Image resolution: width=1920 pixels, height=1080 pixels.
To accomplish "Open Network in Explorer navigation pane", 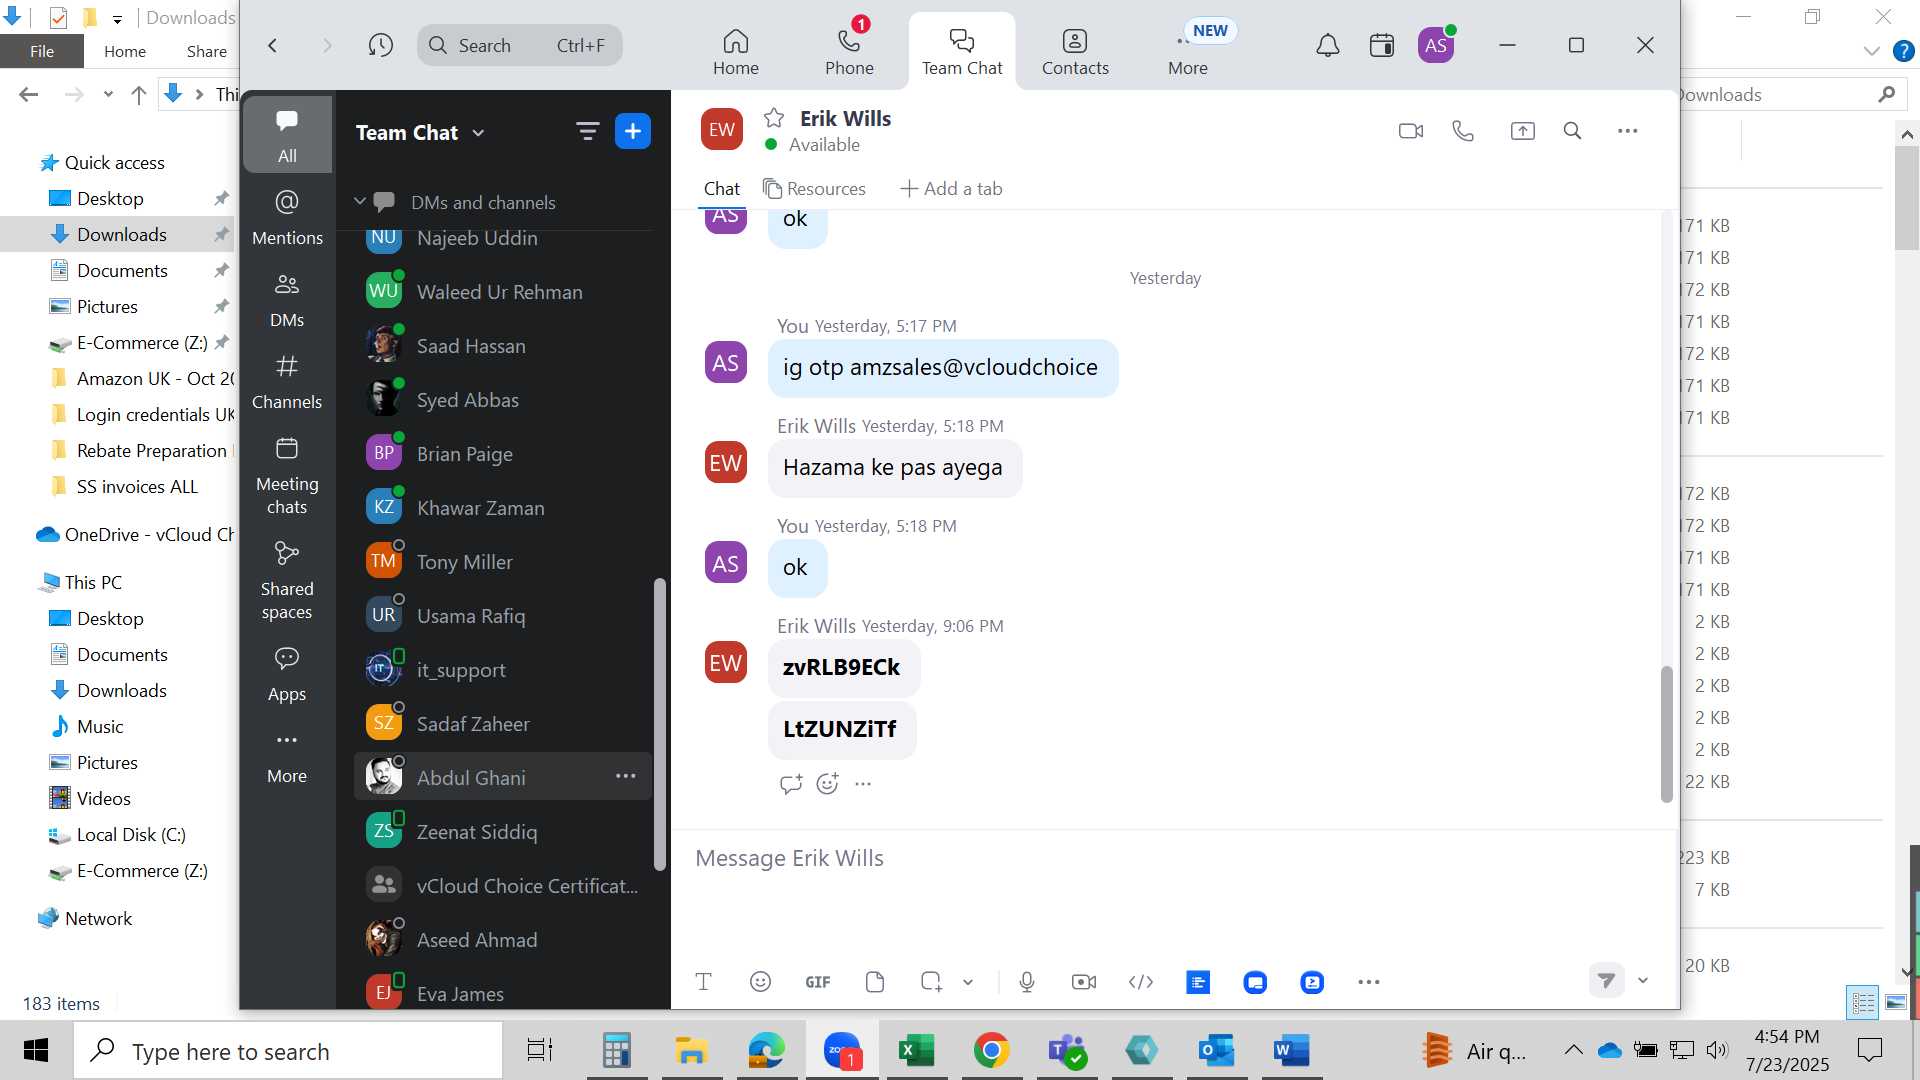I will point(98,918).
